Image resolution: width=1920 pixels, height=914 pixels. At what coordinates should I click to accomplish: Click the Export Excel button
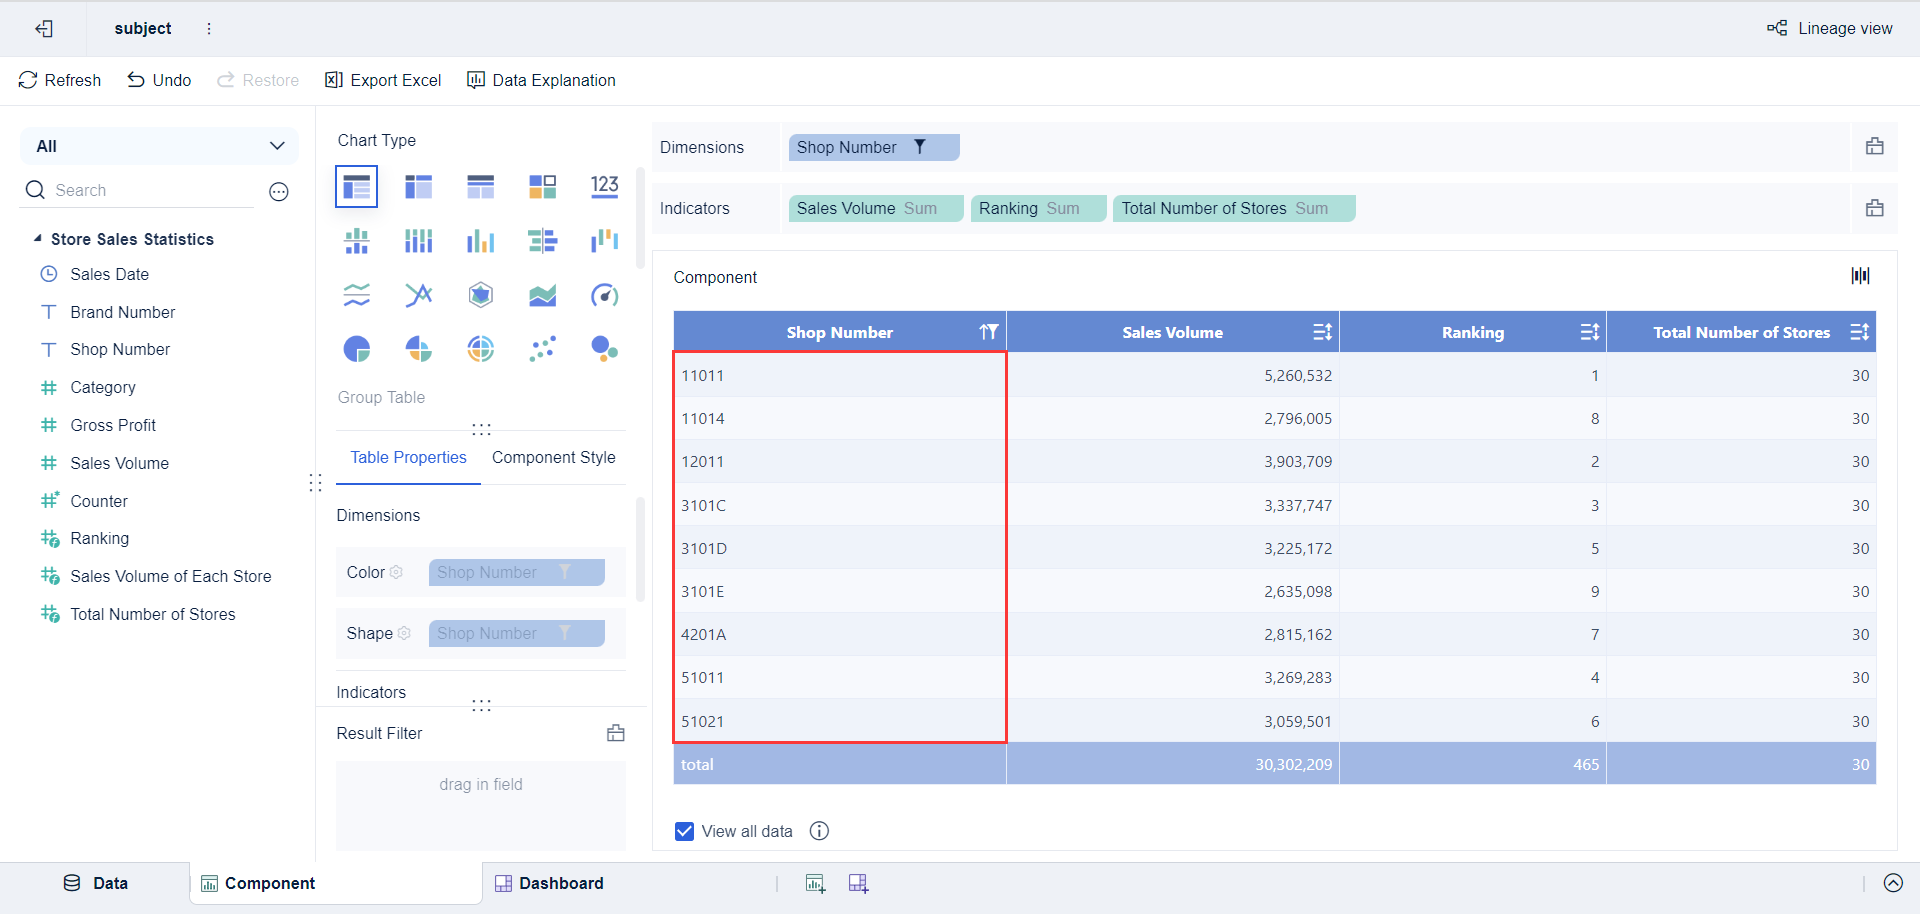coord(383,80)
